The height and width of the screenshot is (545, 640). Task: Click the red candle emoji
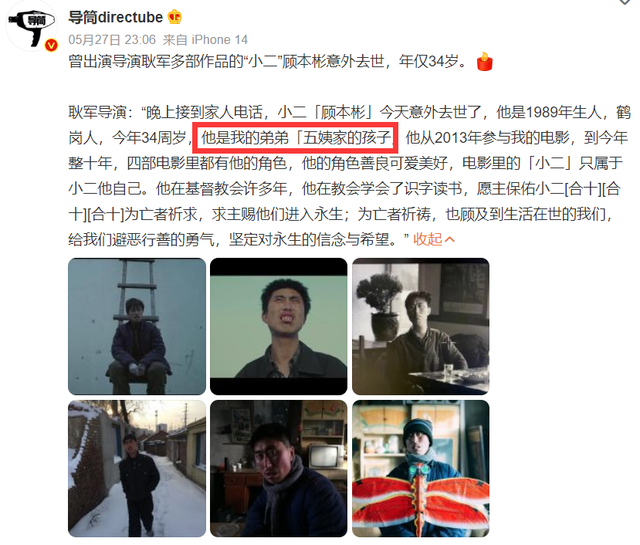(x=484, y=62)
